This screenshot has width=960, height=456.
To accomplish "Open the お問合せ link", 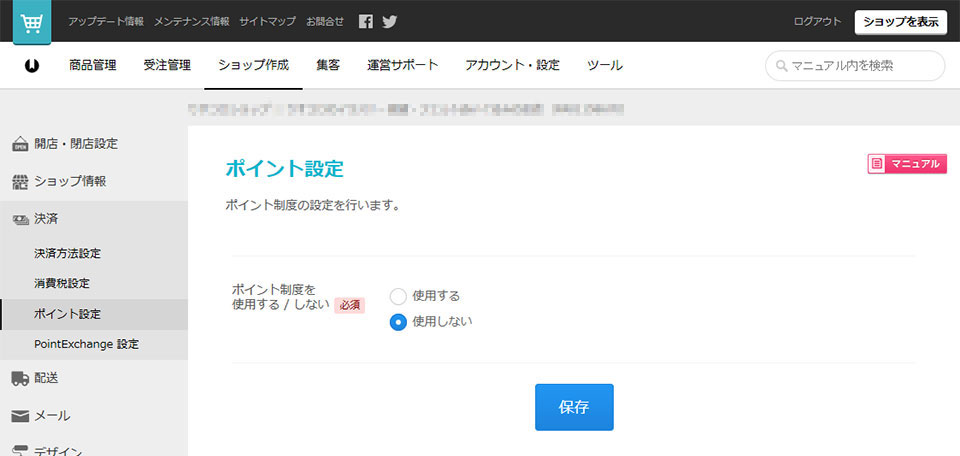I will tap(325, 21).
